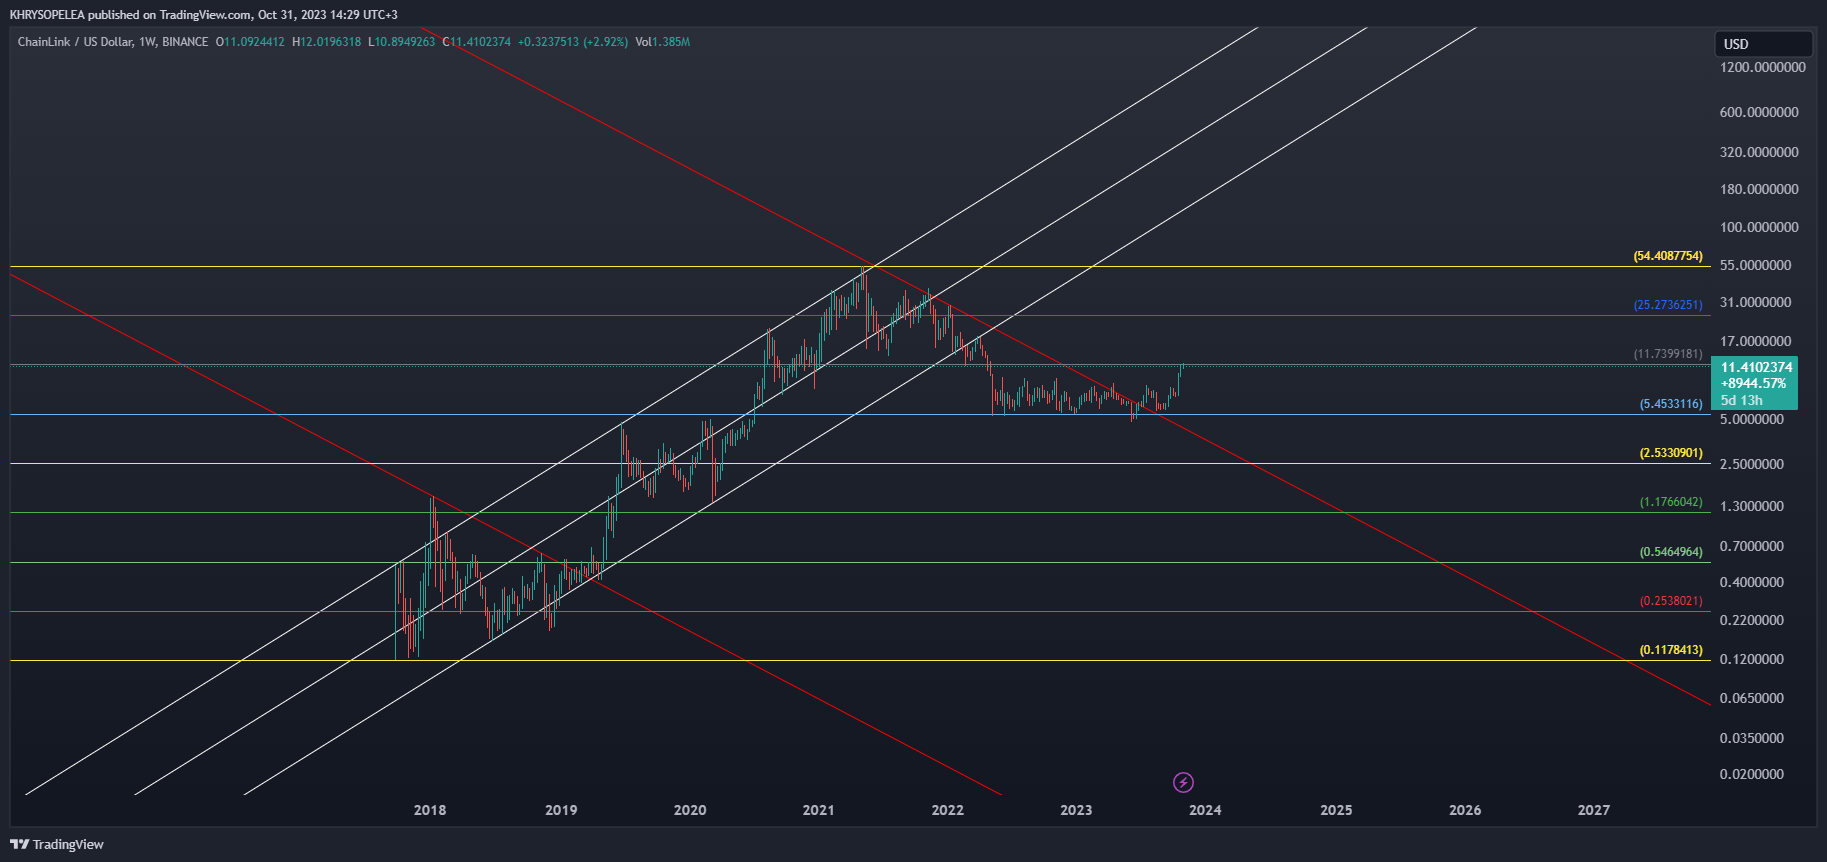The image size is (1827, 862).
Task: Click the 0.0350000 price scale value
Action: (x=1752, y=738)
